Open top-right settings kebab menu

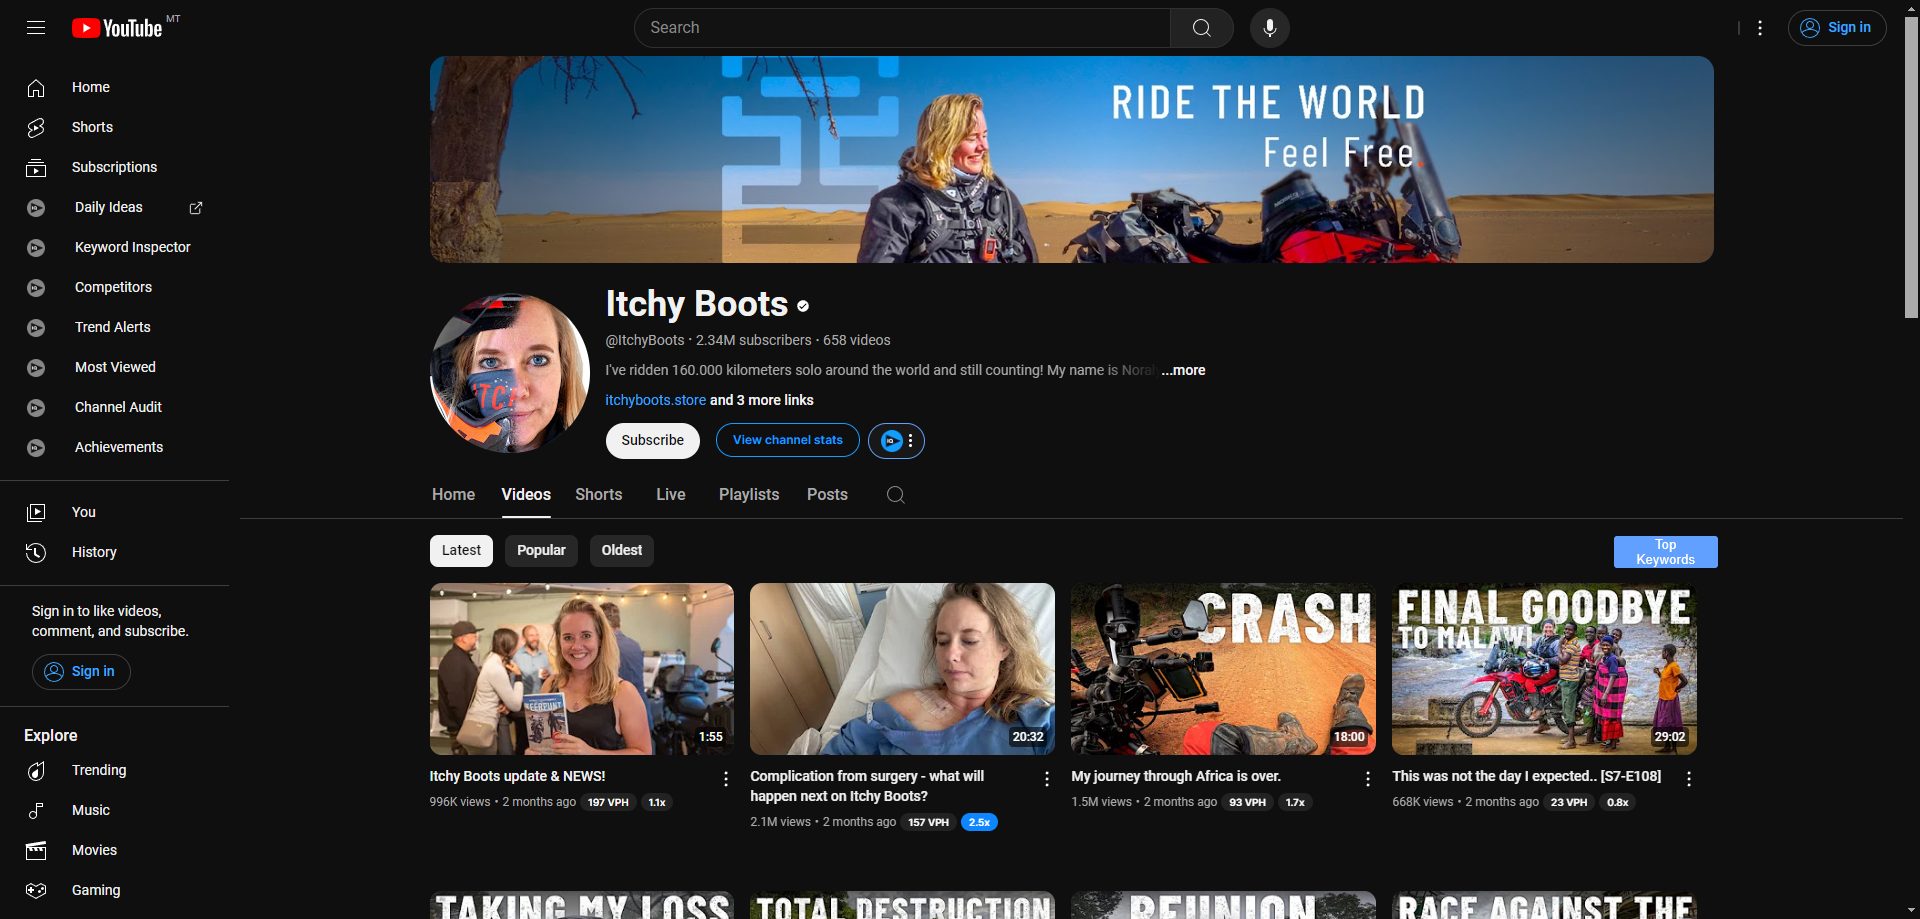tap(1760, 28)
